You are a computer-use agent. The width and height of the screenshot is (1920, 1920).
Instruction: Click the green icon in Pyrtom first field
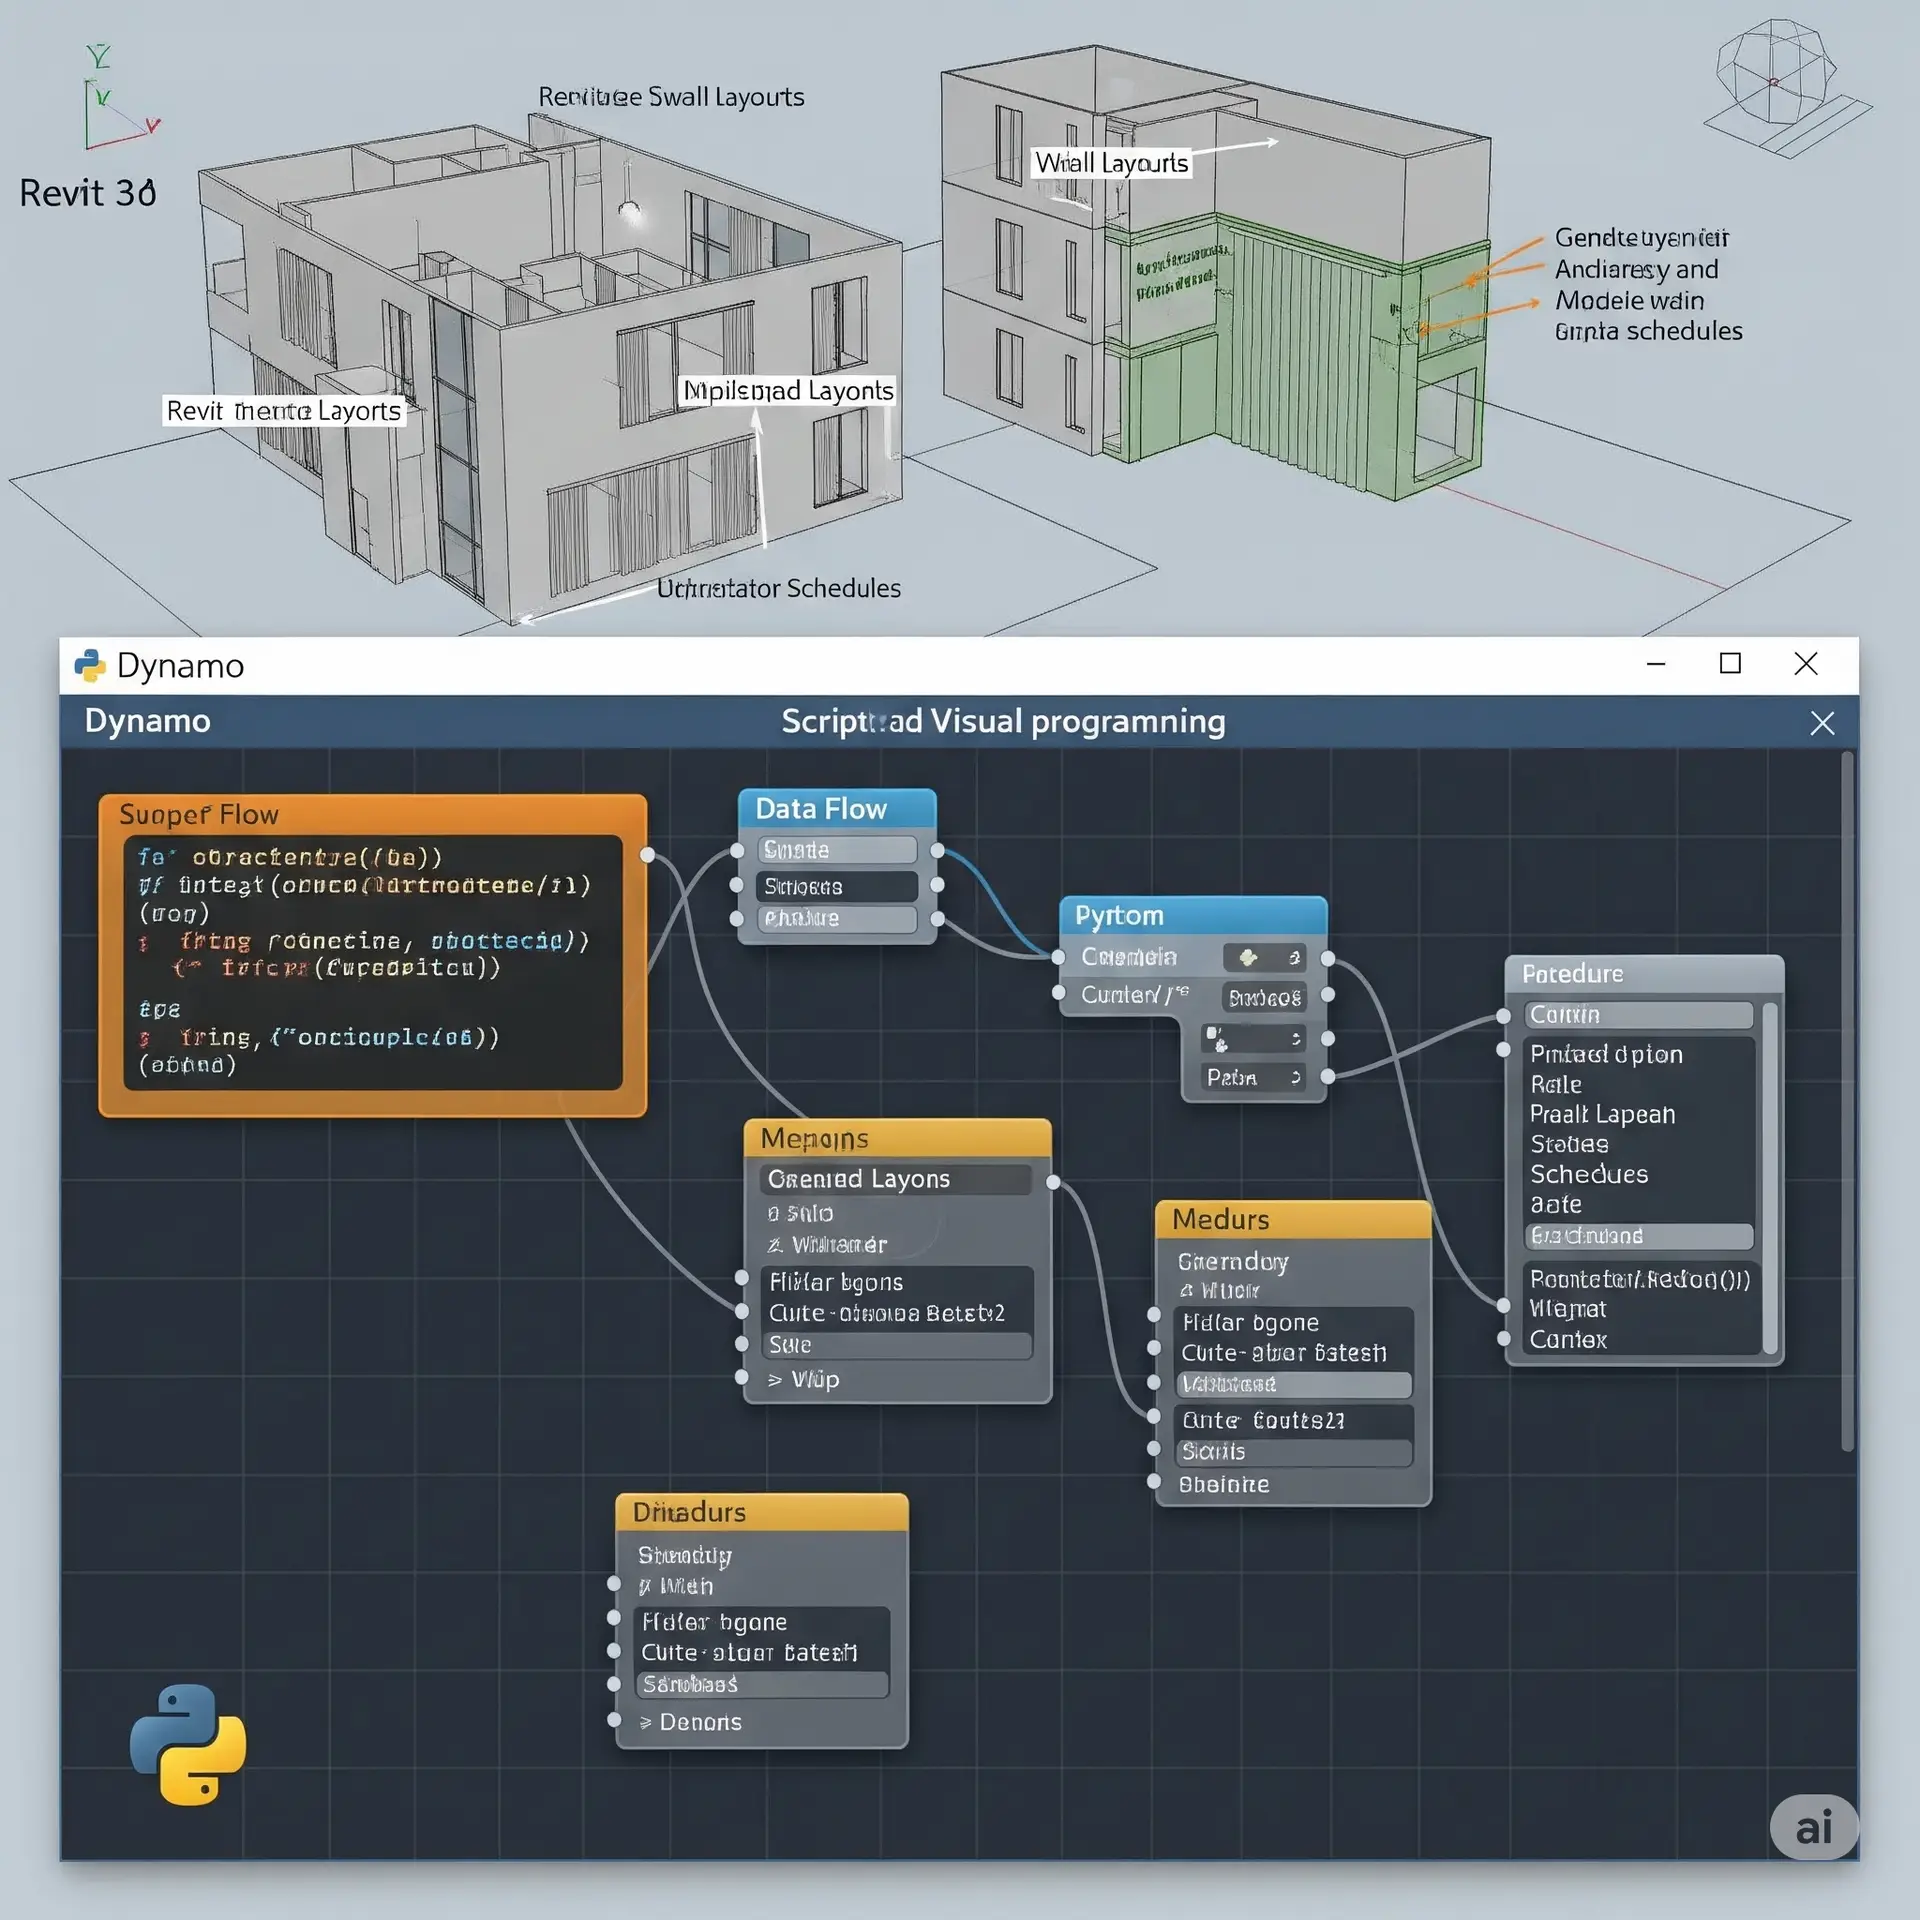point(1248,957)
